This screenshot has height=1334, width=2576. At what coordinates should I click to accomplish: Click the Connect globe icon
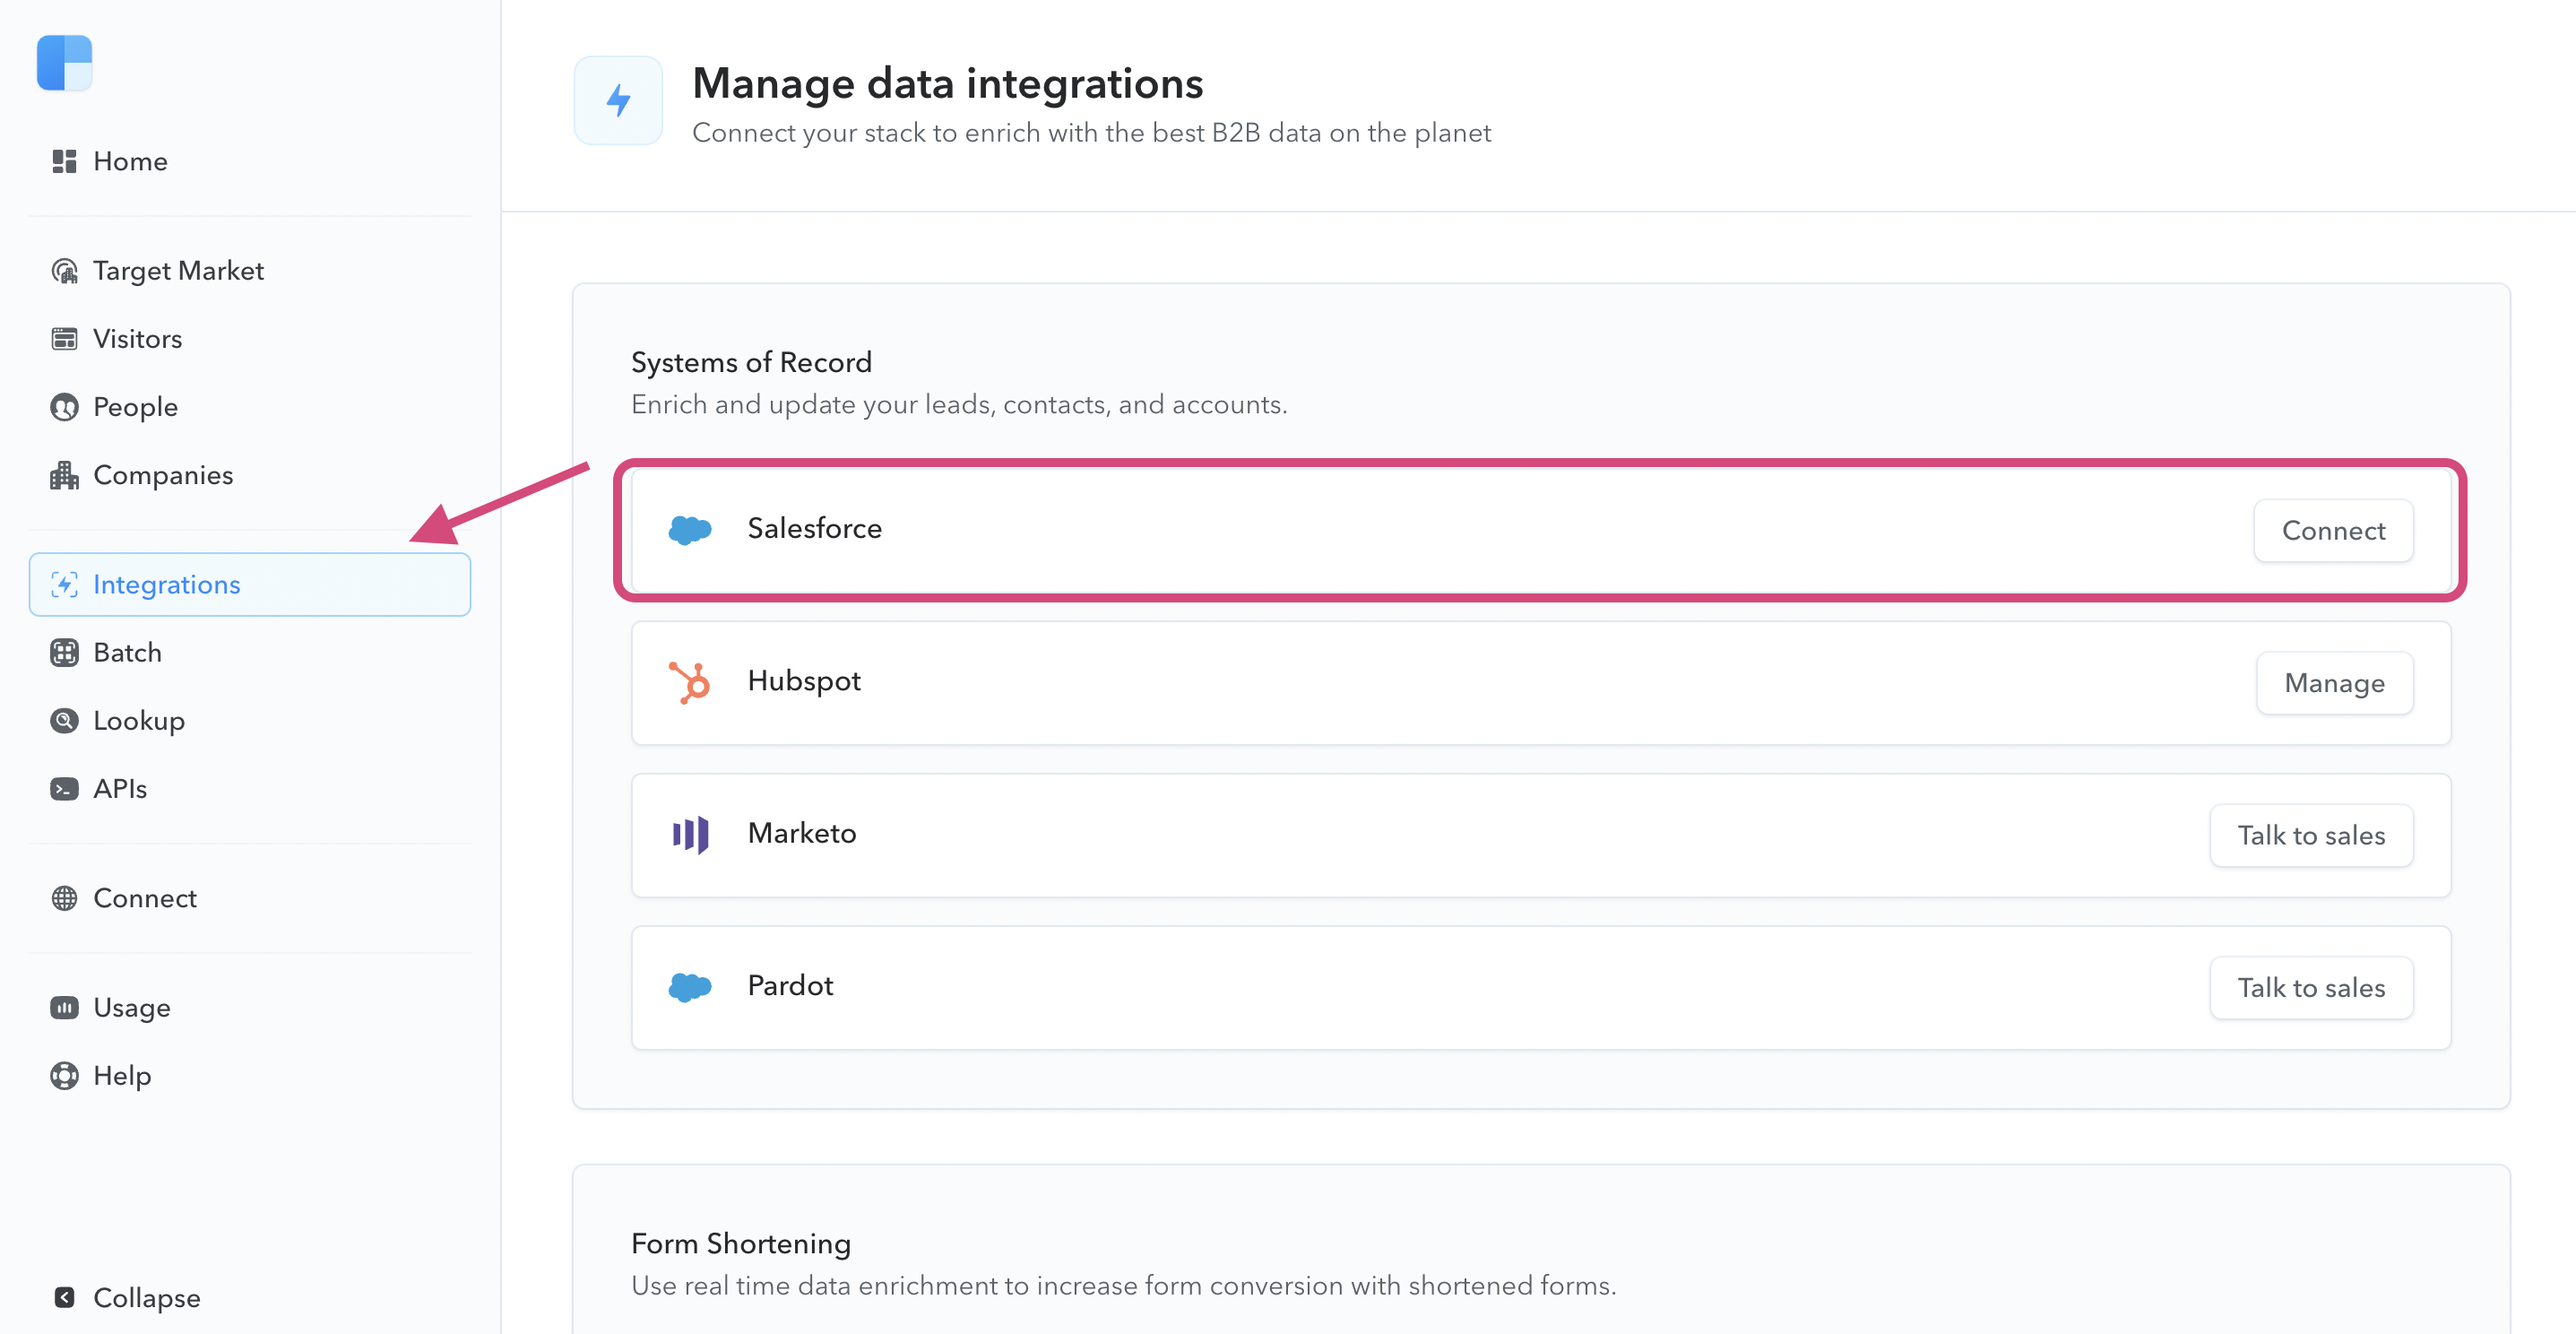(64, 899)
